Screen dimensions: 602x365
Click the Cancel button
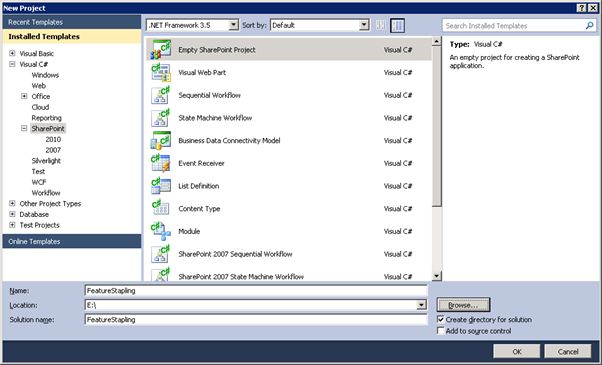coord(568,352)
